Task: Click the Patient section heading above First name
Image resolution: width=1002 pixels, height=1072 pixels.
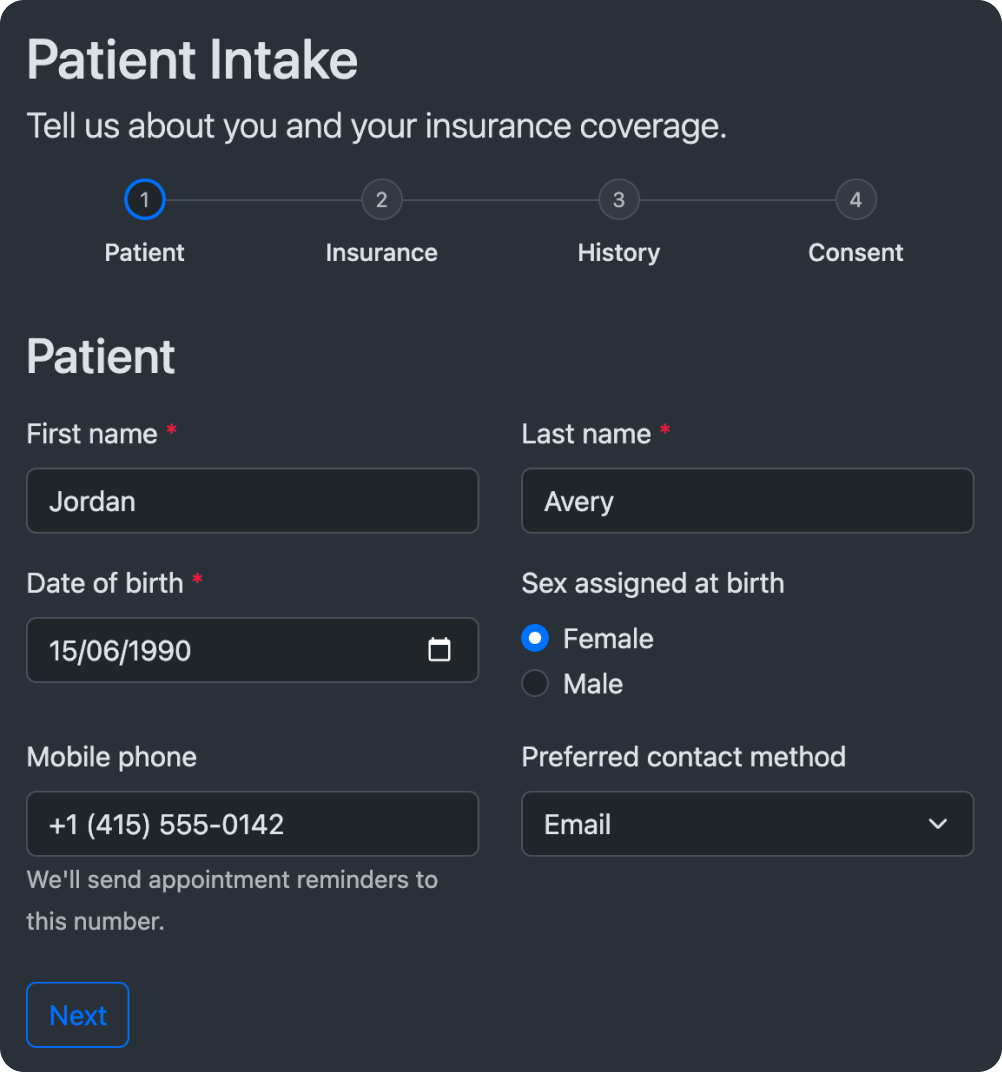Action: click(100, 356)
